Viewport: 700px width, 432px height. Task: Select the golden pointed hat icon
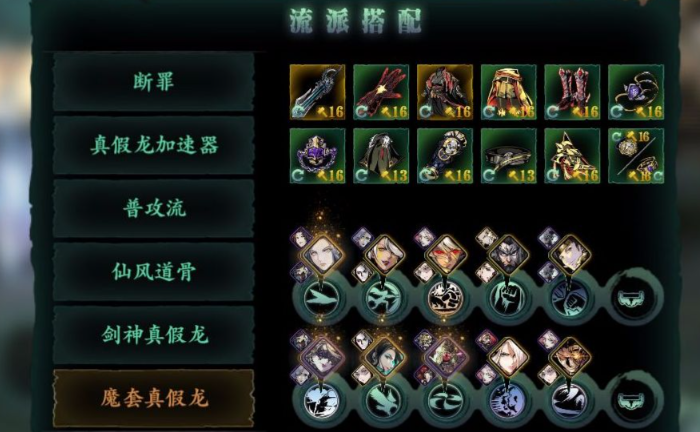[x=572, y=156]
